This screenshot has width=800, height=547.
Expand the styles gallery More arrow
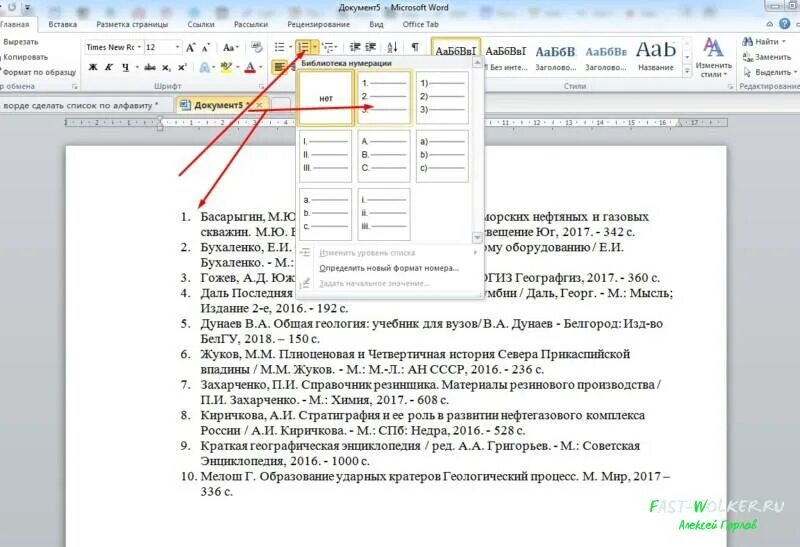point(687,72)
